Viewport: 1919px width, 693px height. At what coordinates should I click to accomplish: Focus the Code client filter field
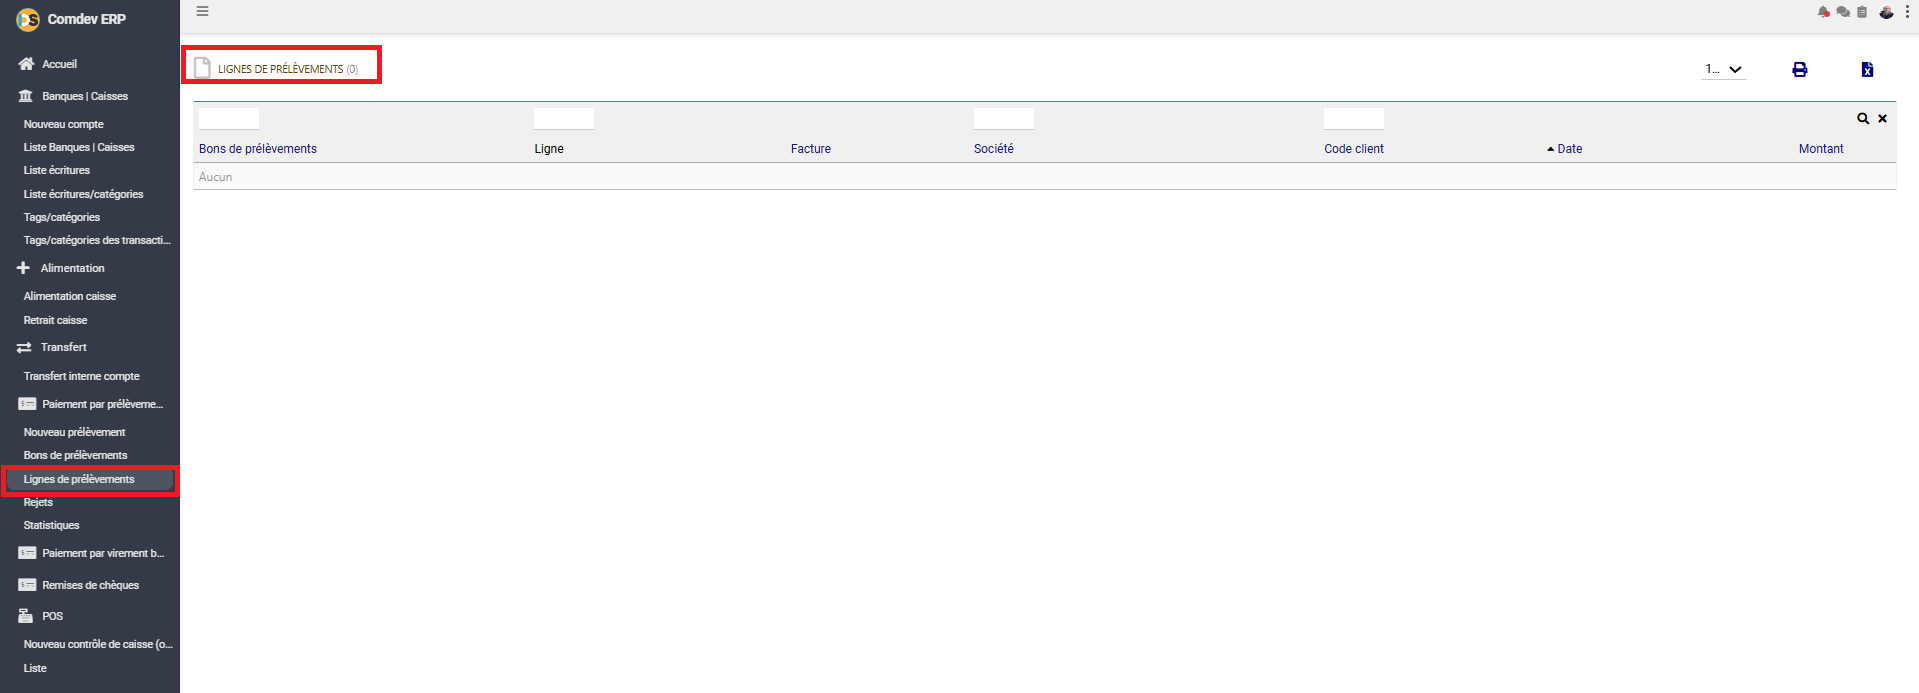click(x=1354, y=118)
